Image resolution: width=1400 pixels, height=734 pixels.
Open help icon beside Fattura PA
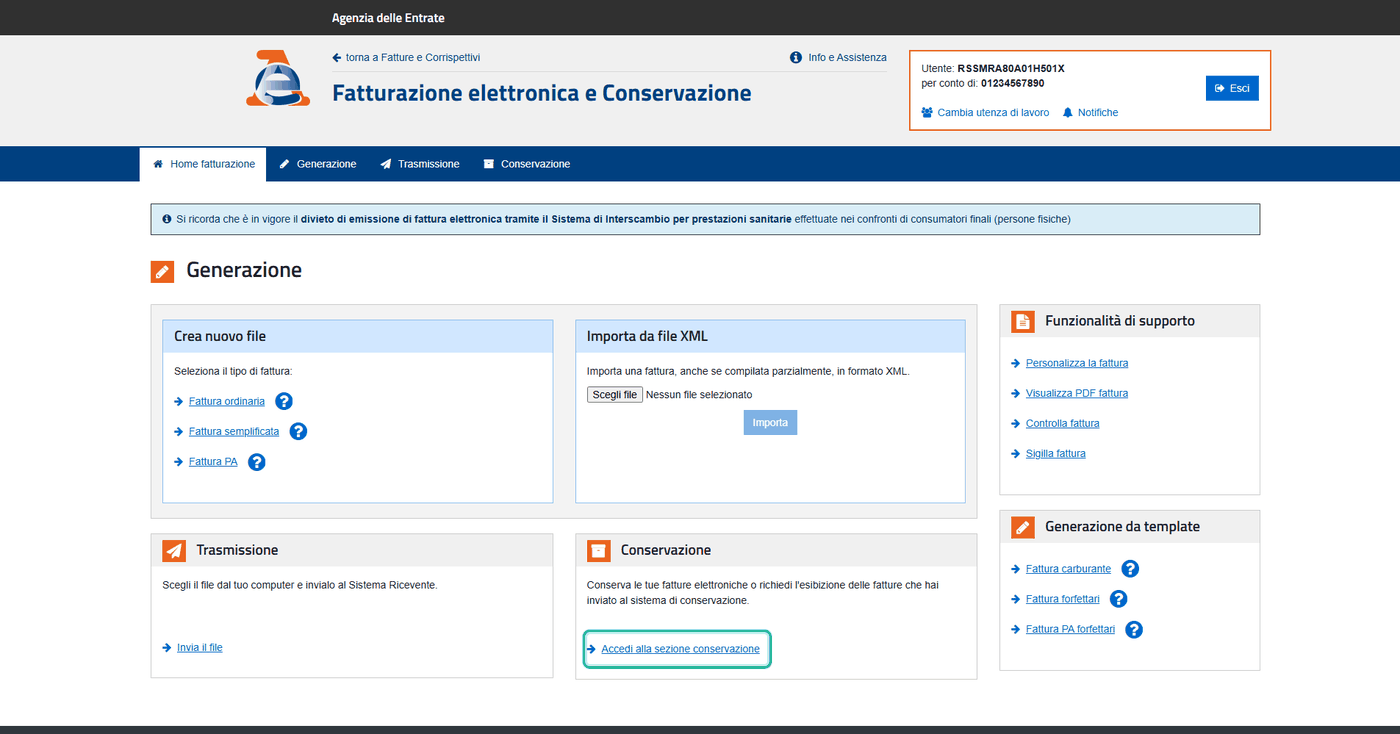click(x=256, y=462)
